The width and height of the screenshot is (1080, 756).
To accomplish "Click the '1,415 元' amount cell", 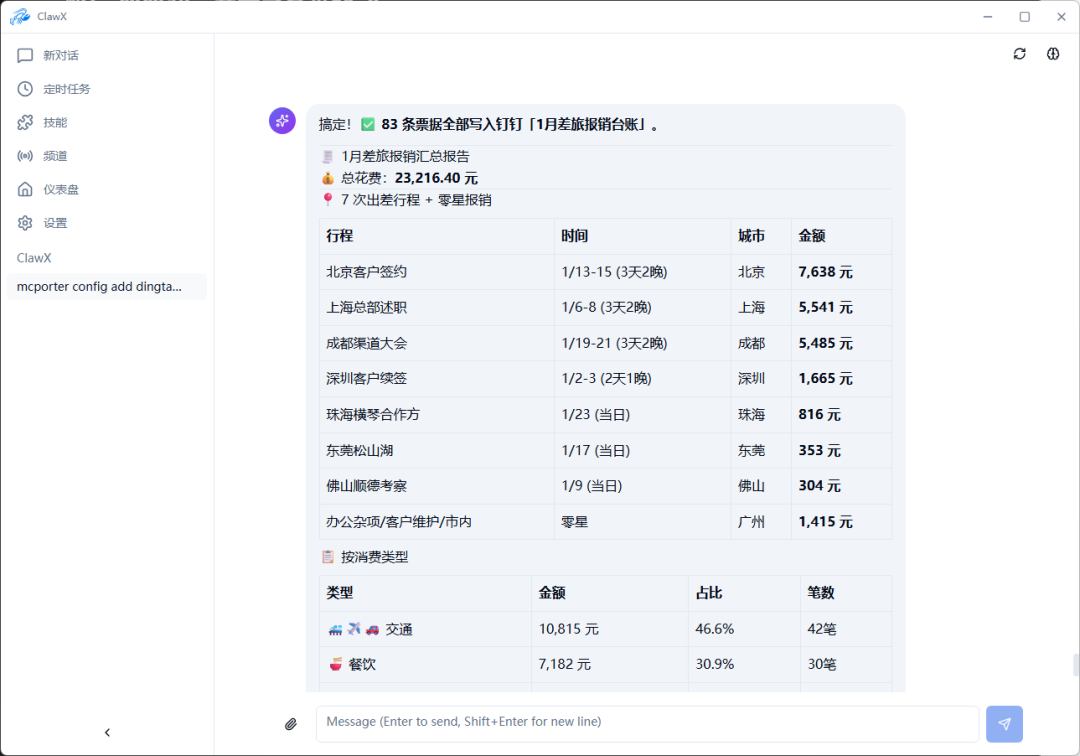I will tap(841, 522).
